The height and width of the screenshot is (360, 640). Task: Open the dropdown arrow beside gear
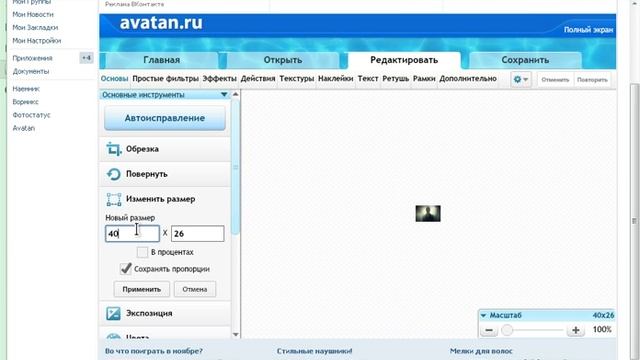tap(526, 80)
